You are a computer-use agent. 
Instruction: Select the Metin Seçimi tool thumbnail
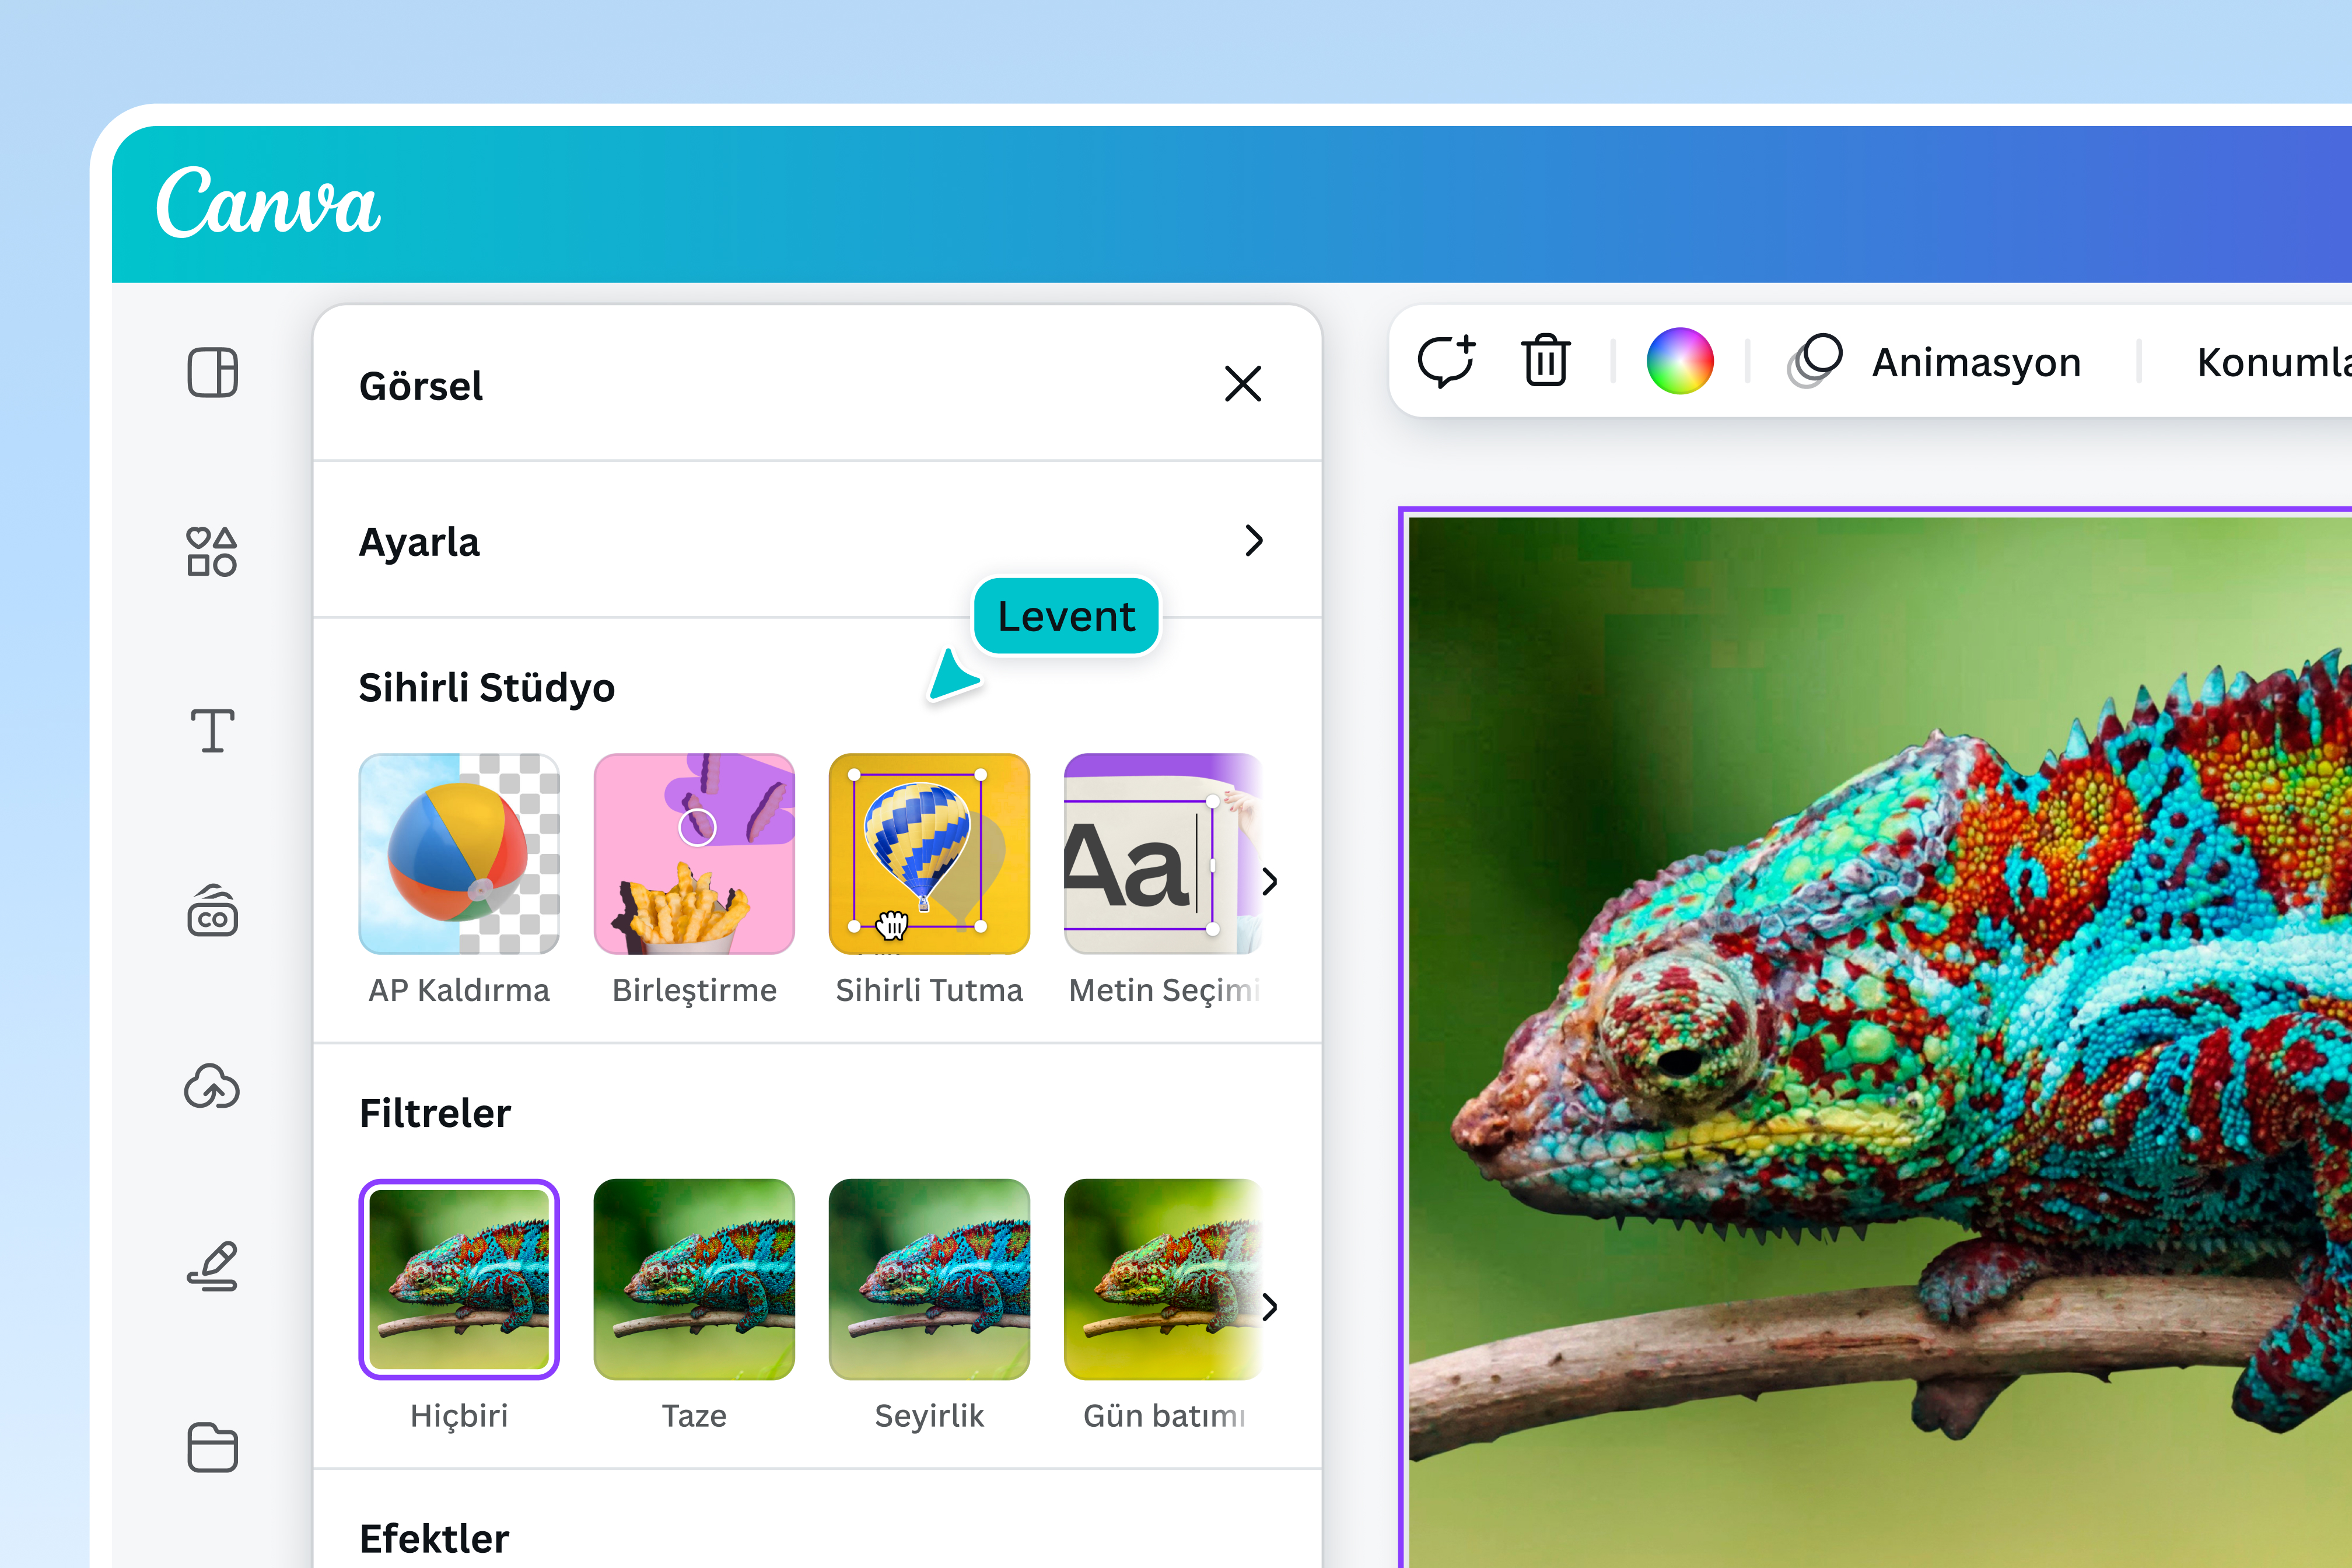[1162, 854]
